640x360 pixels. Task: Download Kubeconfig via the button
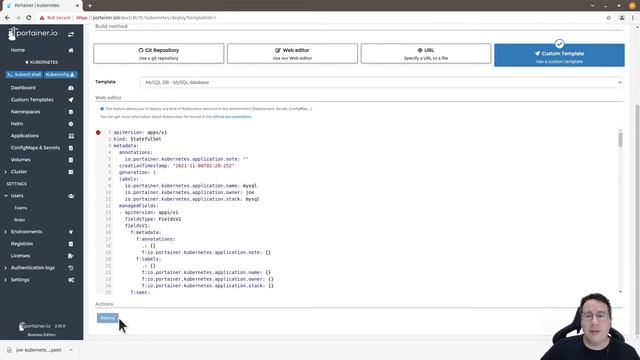coord(60,75)
